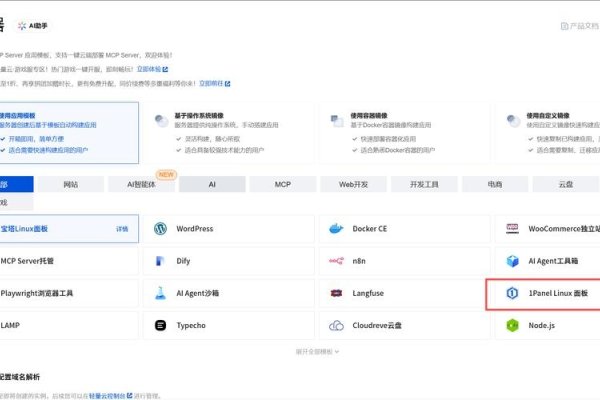Open the 产品文档 link text
Screen dimensions: 600x400
click(584, 26)
